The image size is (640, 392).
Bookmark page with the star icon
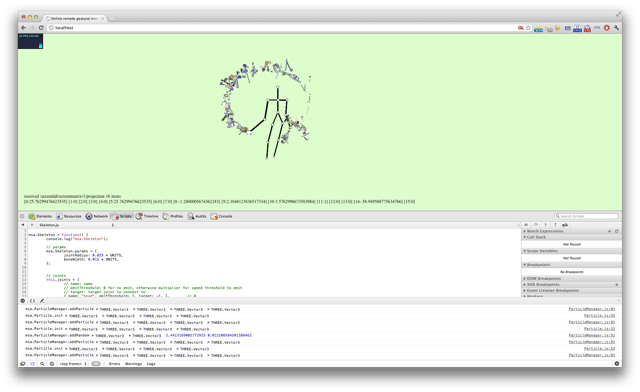pos(528,28)
